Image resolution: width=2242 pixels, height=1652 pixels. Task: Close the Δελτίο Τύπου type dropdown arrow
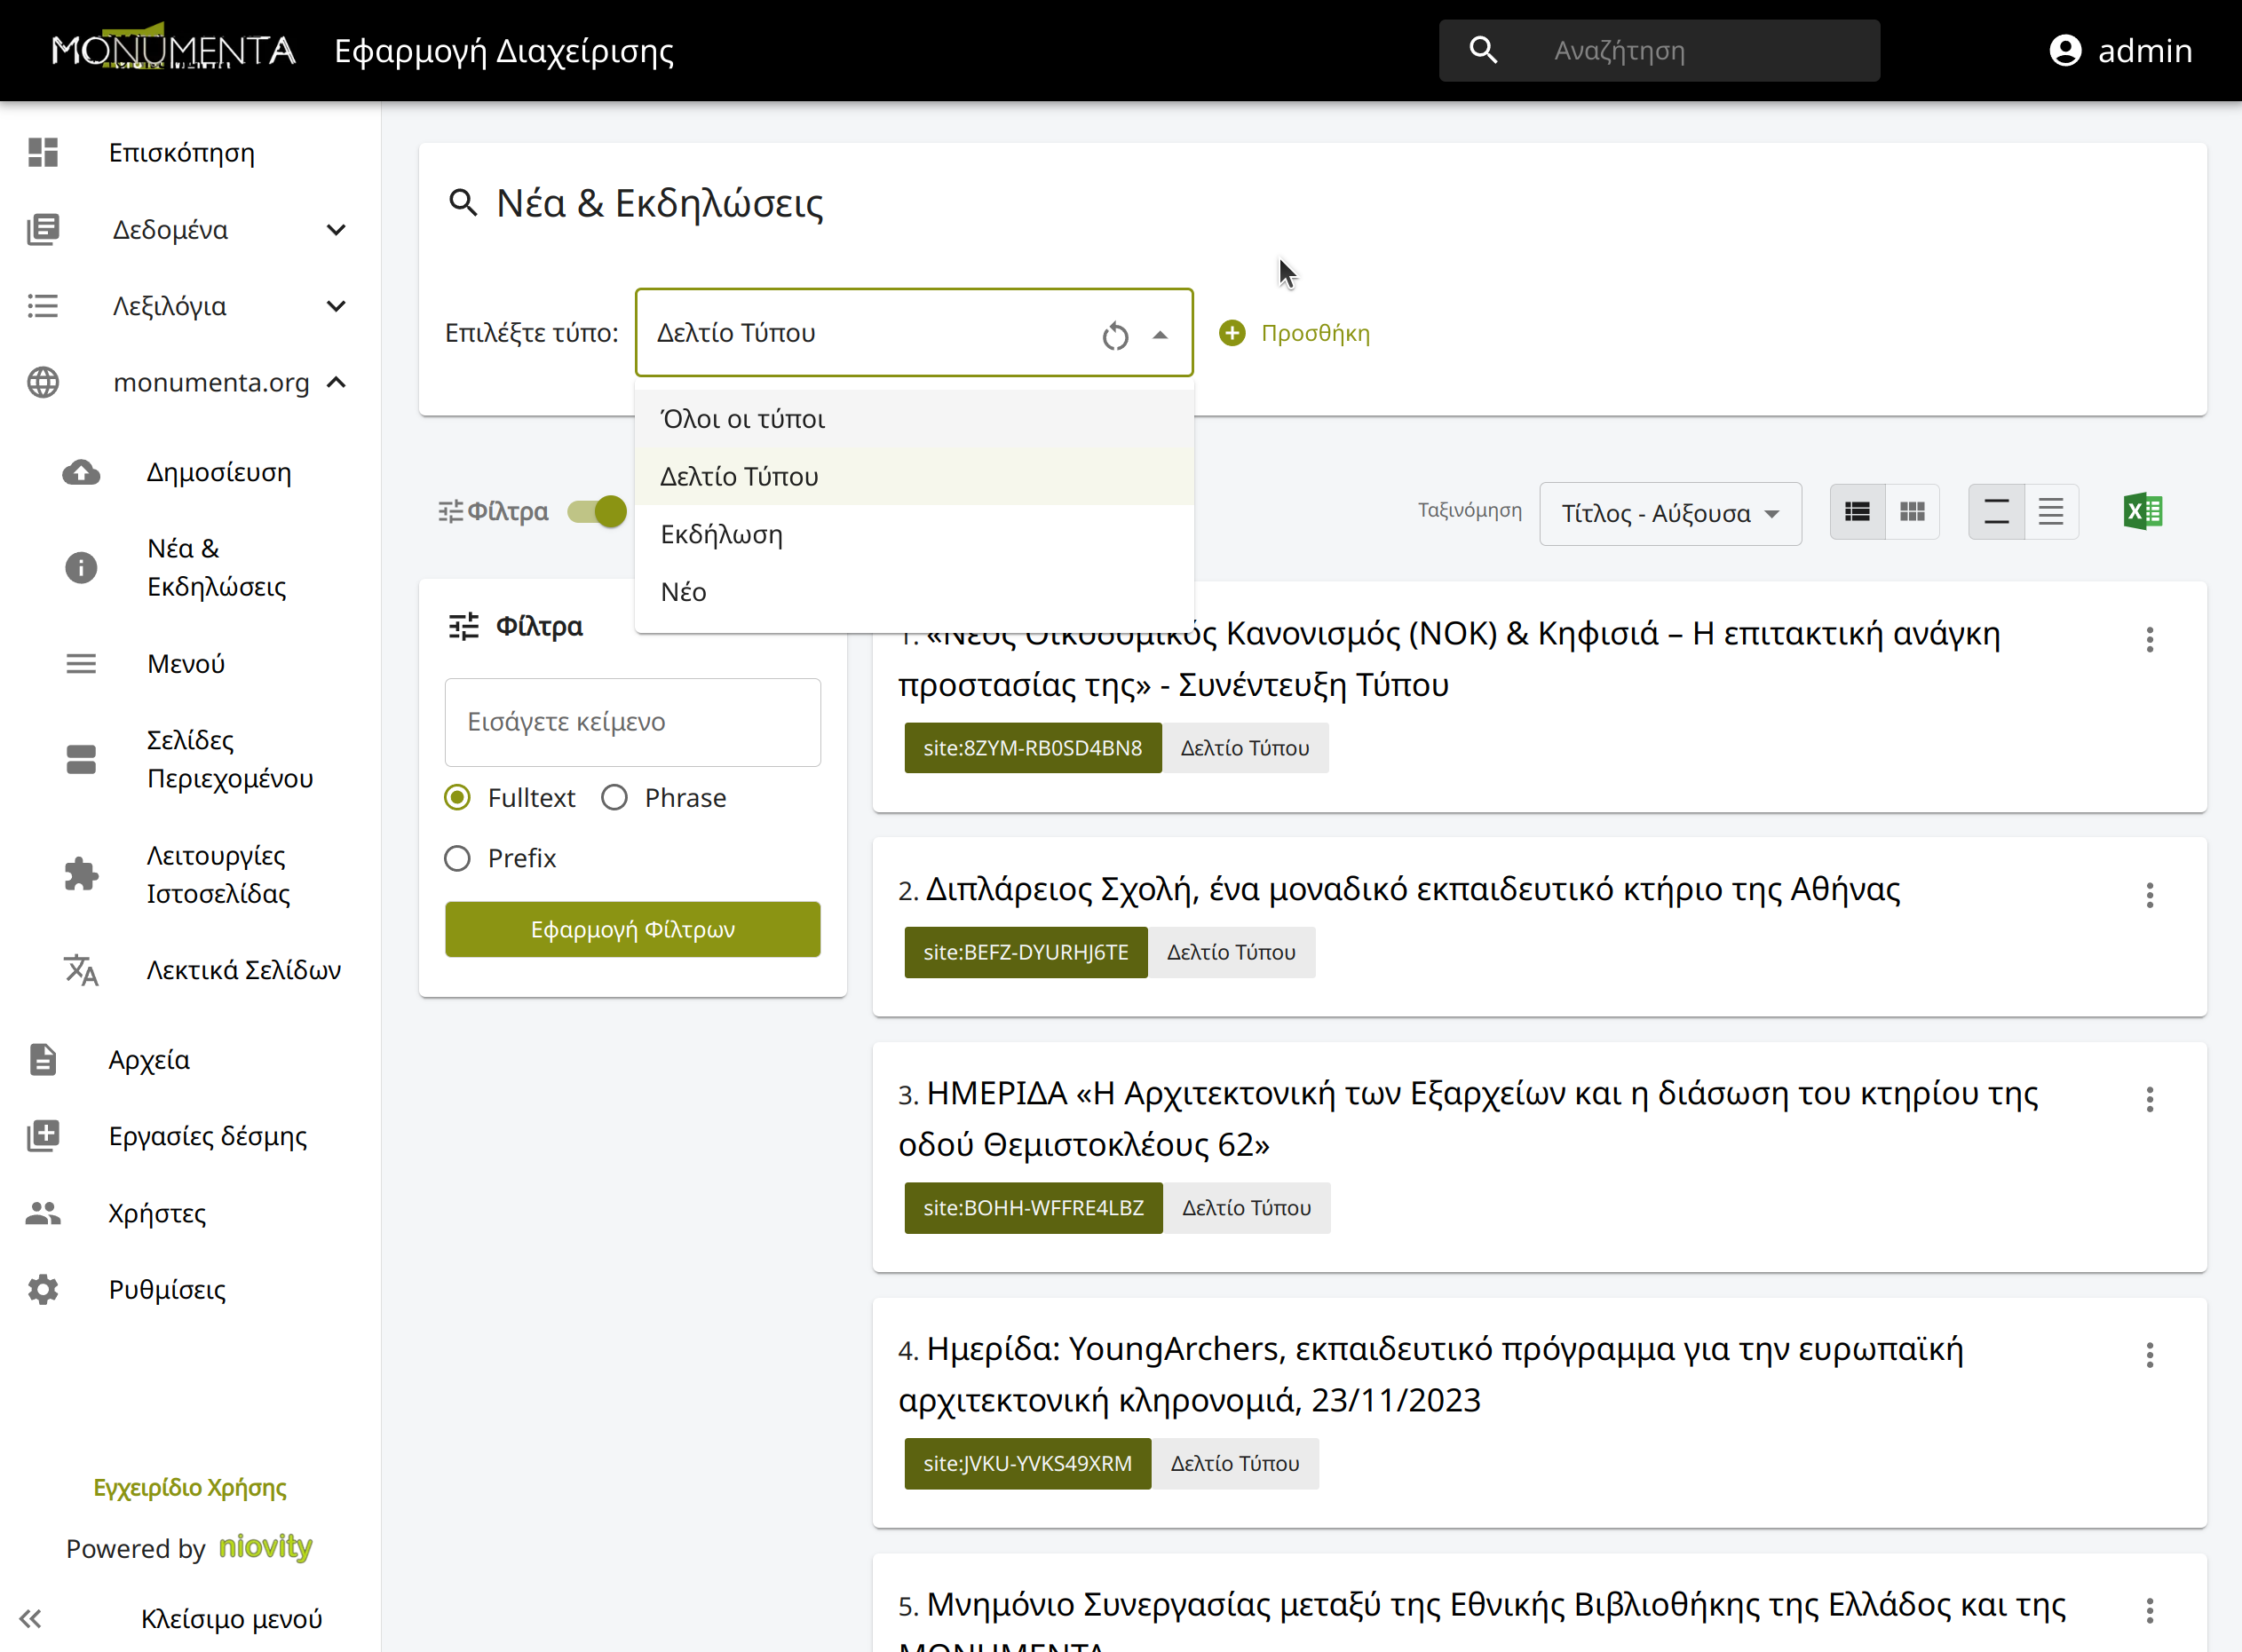(x=1159, y=335)
